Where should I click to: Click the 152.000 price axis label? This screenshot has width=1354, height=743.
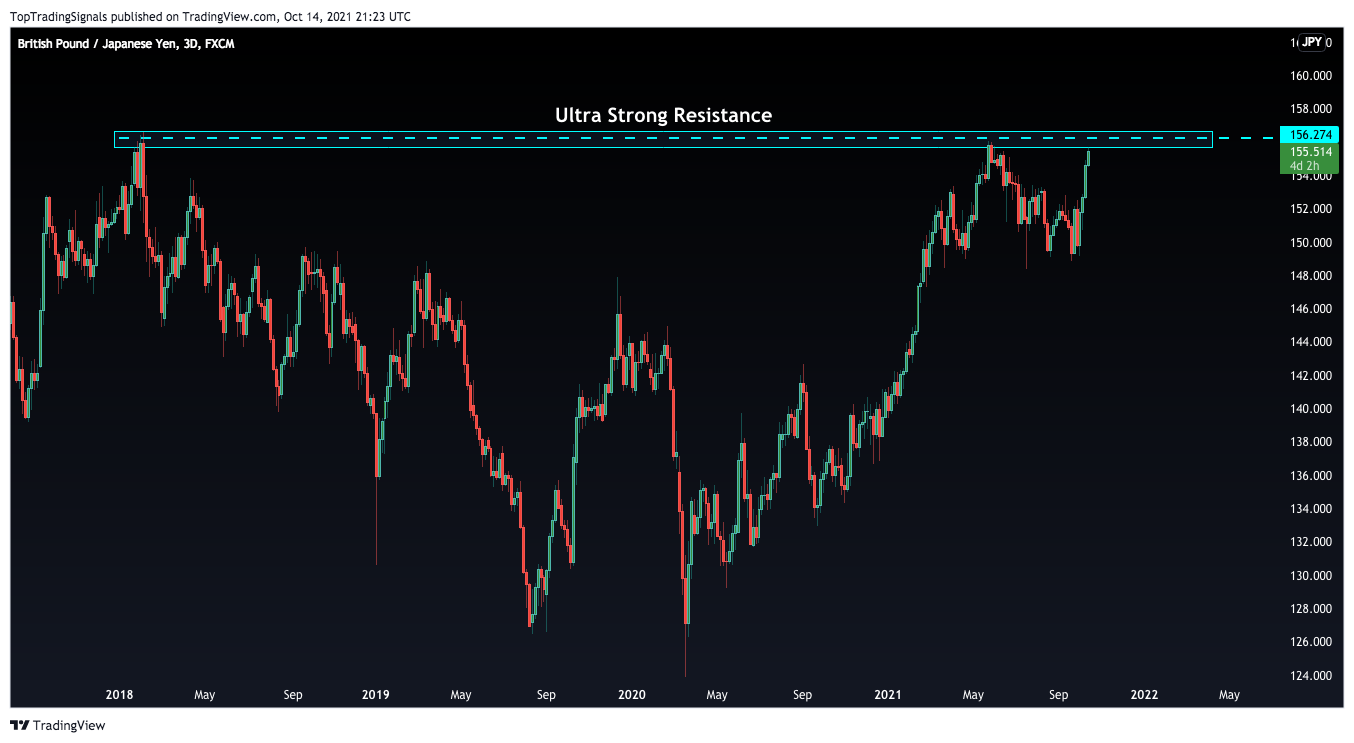coord(1310,209)
